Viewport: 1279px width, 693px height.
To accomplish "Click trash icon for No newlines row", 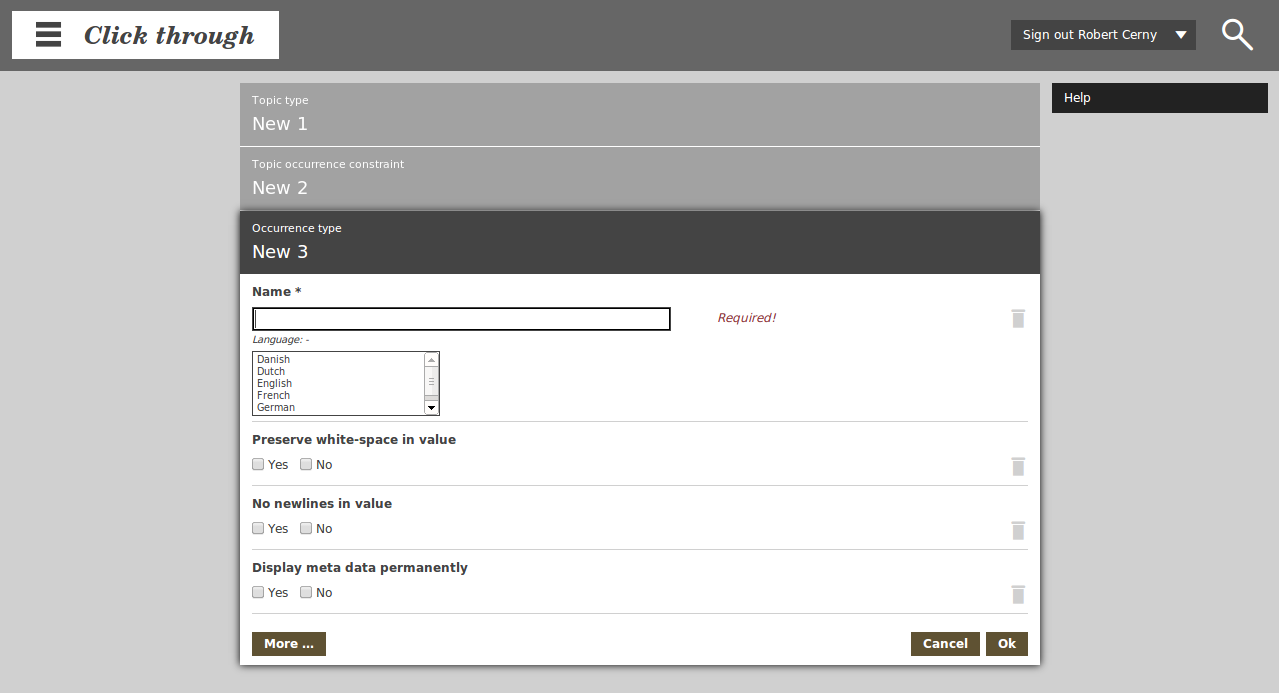I will tap(1018, 530).
